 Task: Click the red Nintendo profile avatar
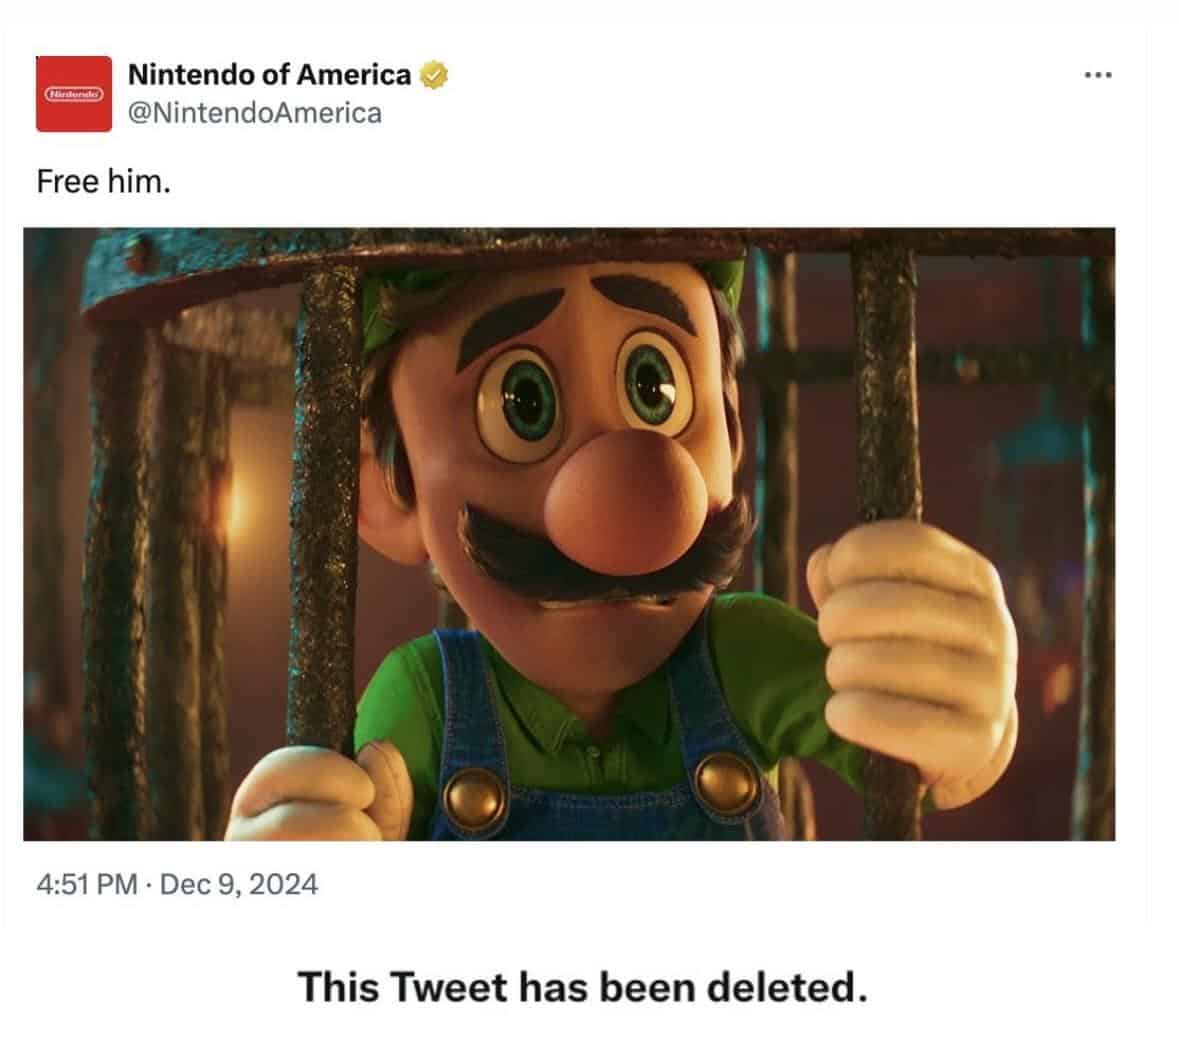pos(73,93)
